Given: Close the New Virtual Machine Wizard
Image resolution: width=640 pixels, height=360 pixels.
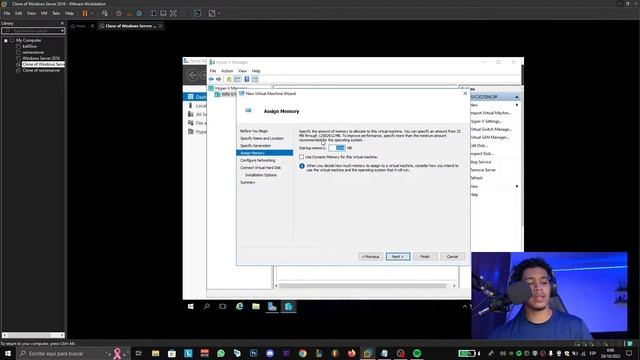Looking at the screenshot, I should (465, 93).
